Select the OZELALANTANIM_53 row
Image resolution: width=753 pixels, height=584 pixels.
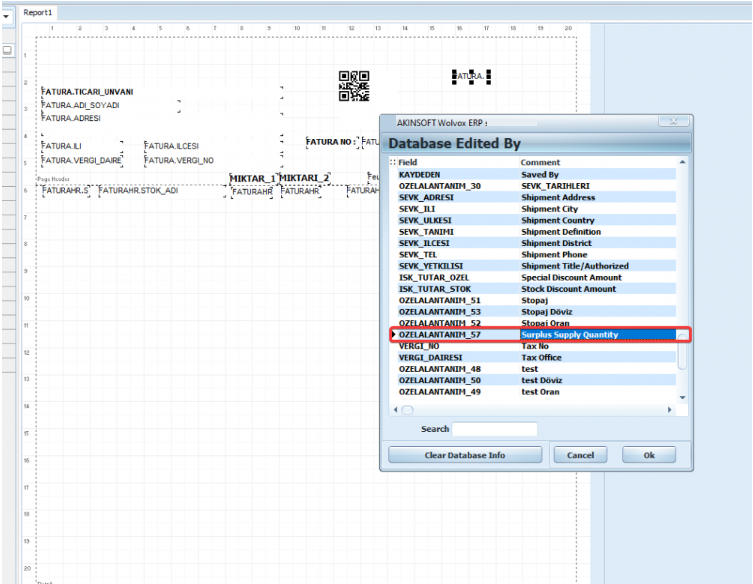pyautogui.click(x=537, y=312)
